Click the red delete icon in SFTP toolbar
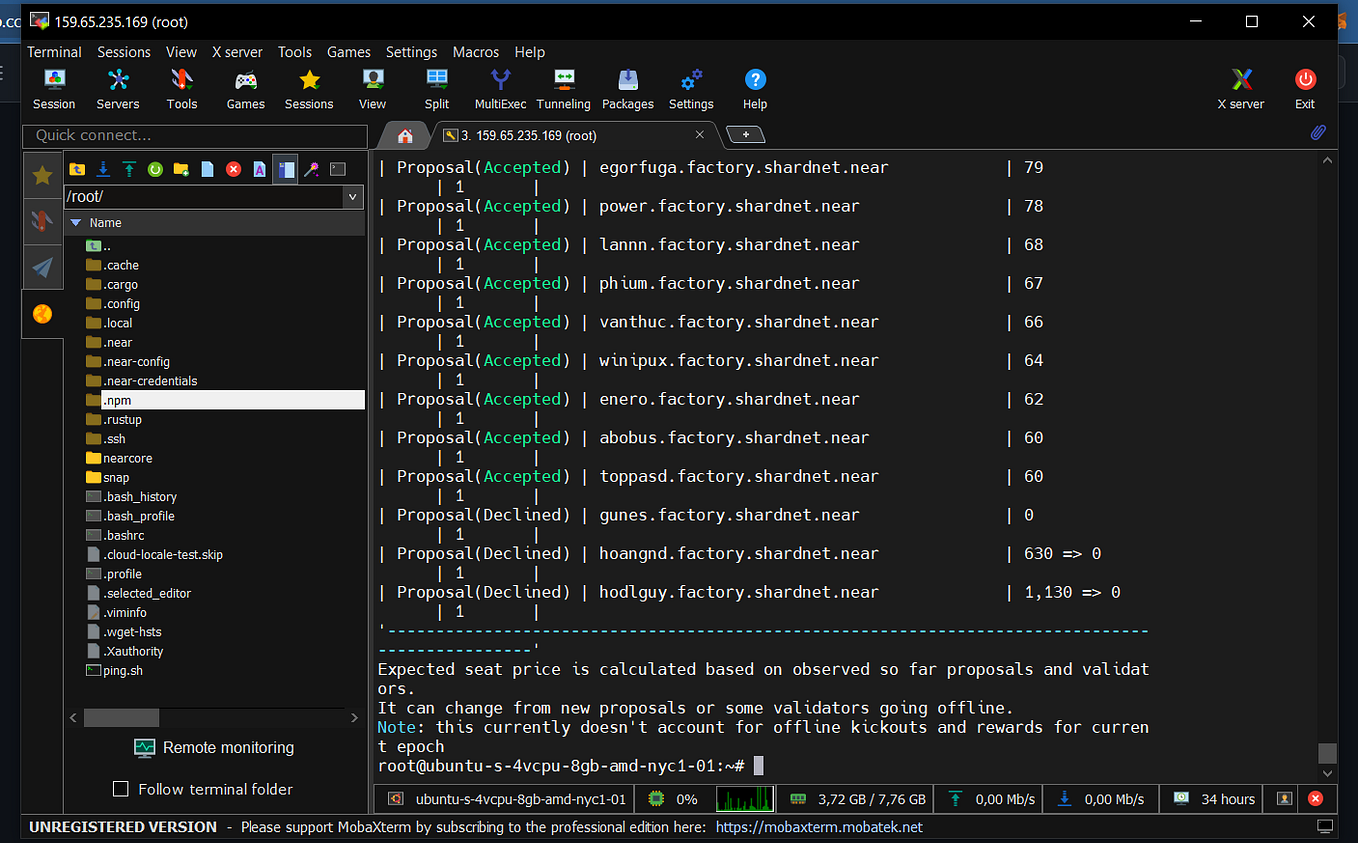The height and width of the screenshot is (843, 1358). pos(233,170)
